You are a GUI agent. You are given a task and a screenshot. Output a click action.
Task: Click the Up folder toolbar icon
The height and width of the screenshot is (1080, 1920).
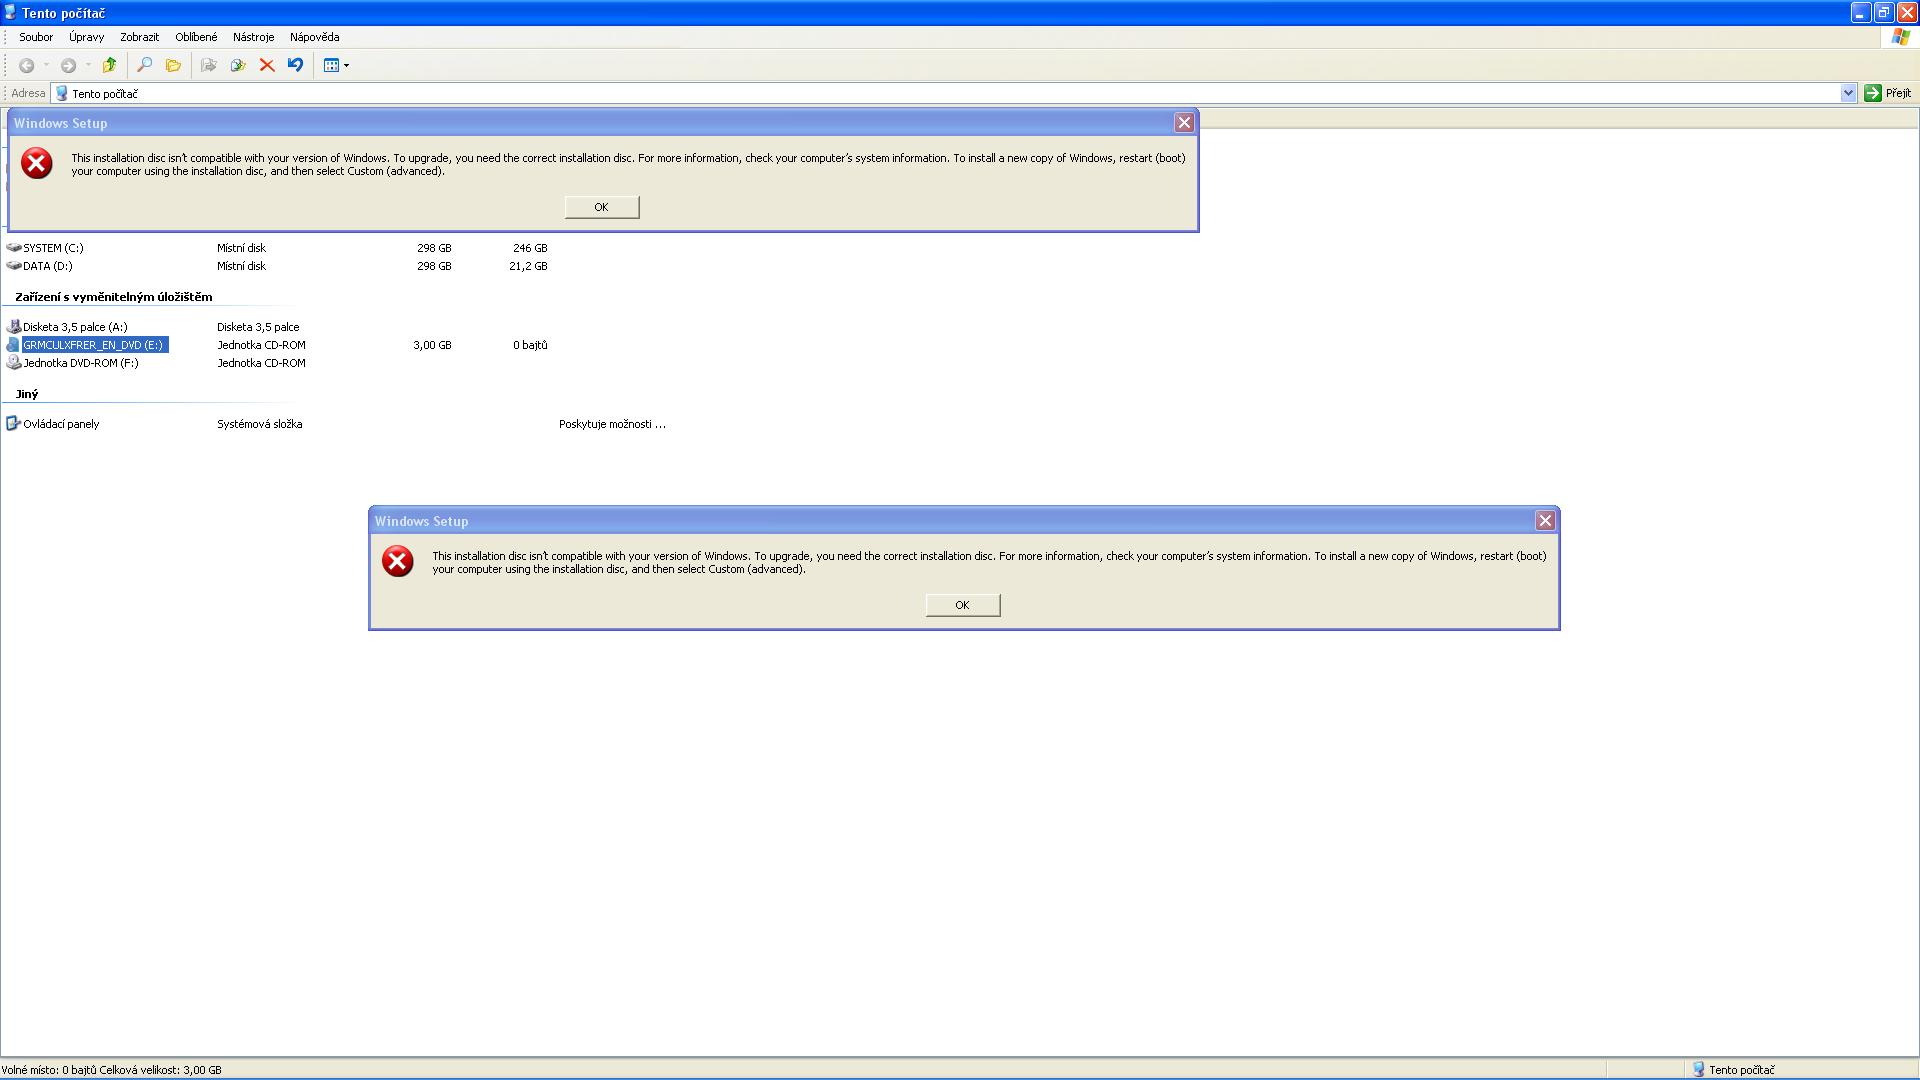(x=109, y=65)
